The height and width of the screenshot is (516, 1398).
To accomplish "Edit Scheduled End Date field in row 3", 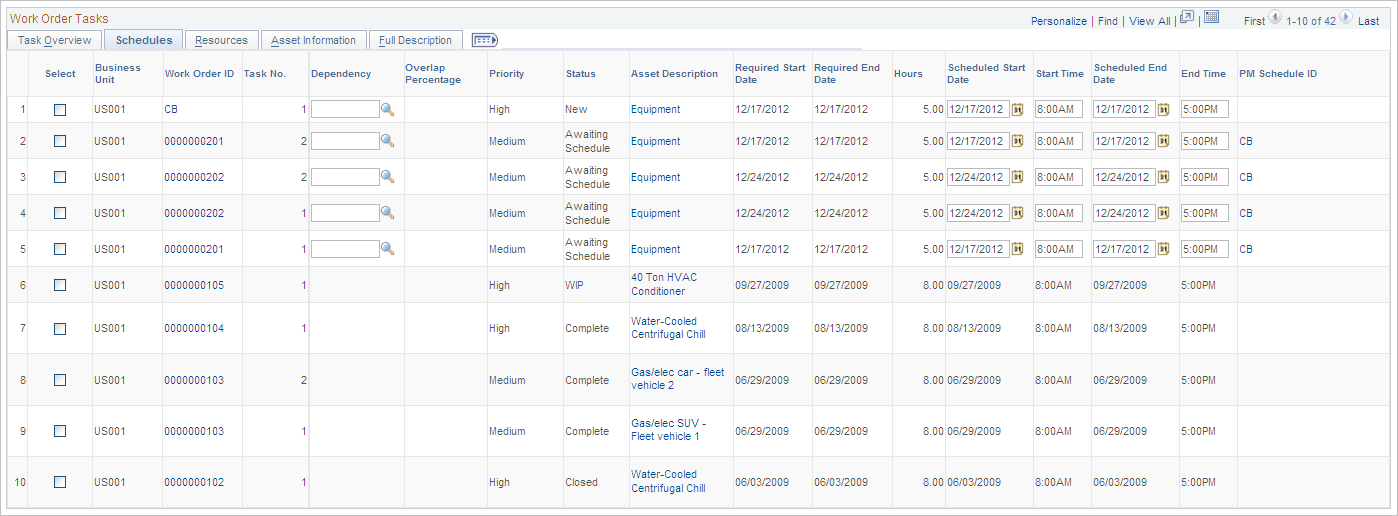I will pyautogui.click(x=1124, y=178).
